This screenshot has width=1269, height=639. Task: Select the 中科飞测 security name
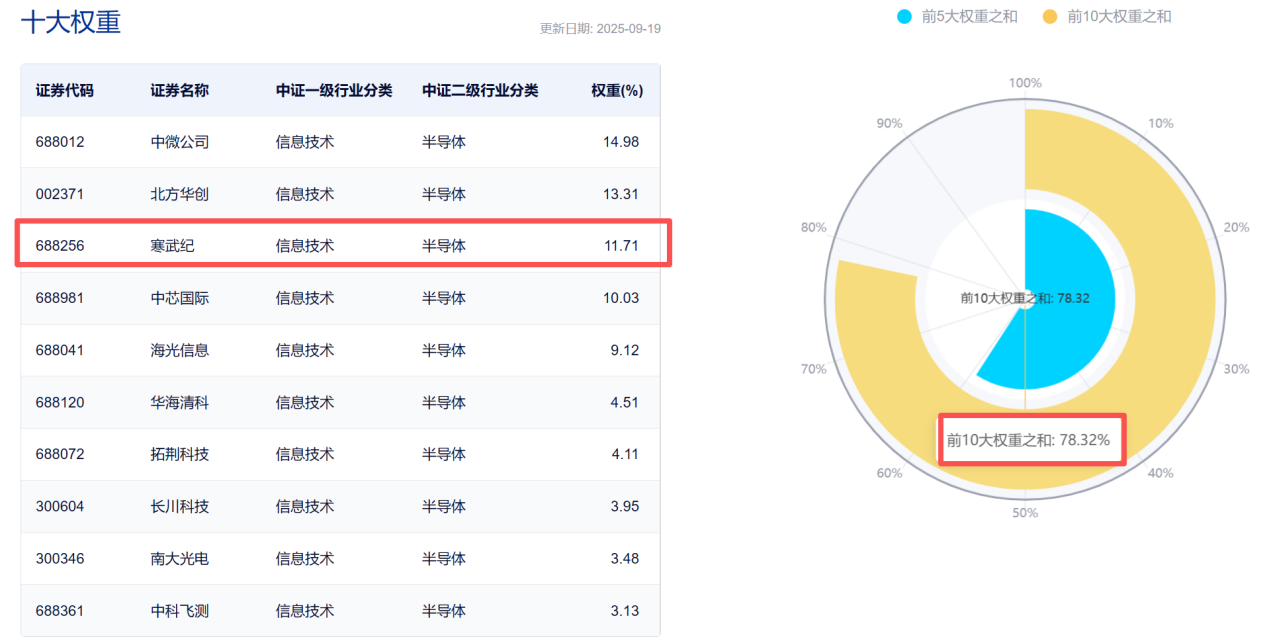pyautogui.click(x=180, y=610)
